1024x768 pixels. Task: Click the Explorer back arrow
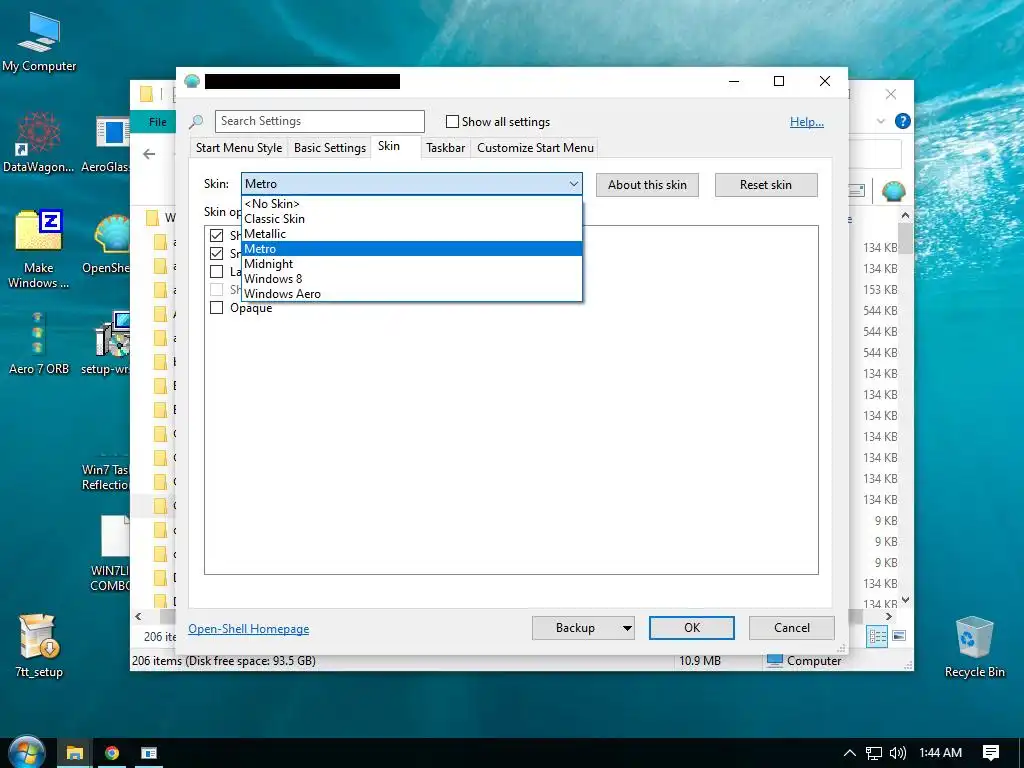150,154
